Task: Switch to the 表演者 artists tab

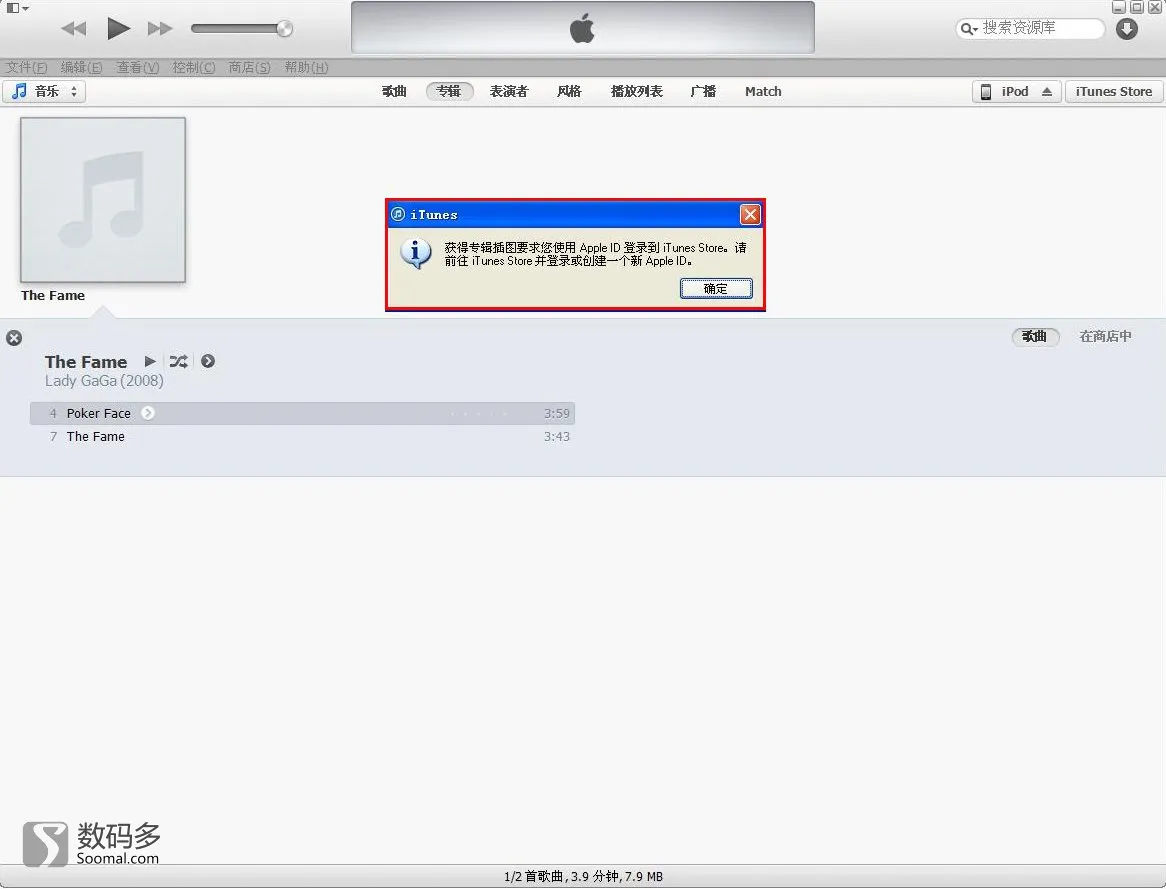Action: coord(509,92)
